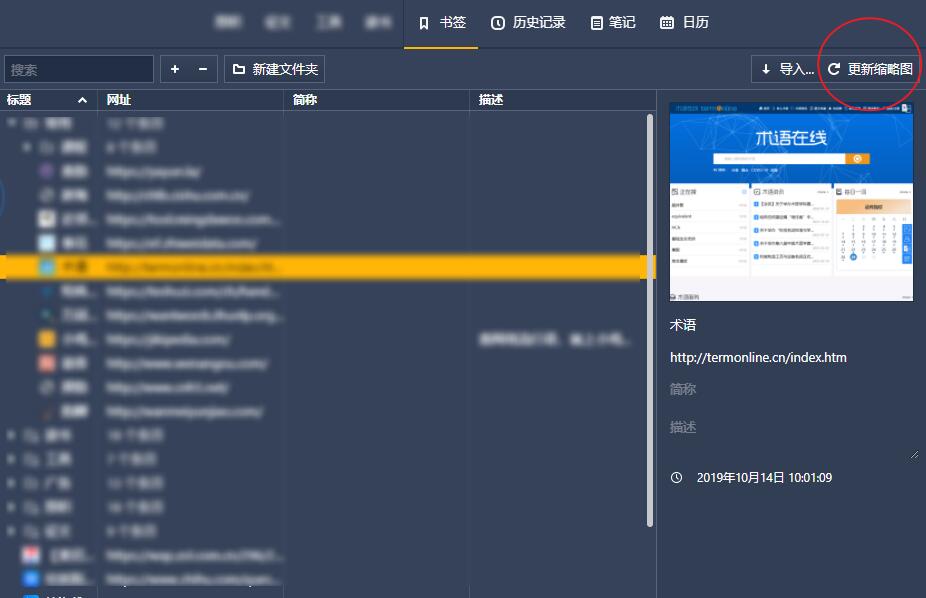
Task: Click the termonline.cn URL field in details
Action: [758, 357]
